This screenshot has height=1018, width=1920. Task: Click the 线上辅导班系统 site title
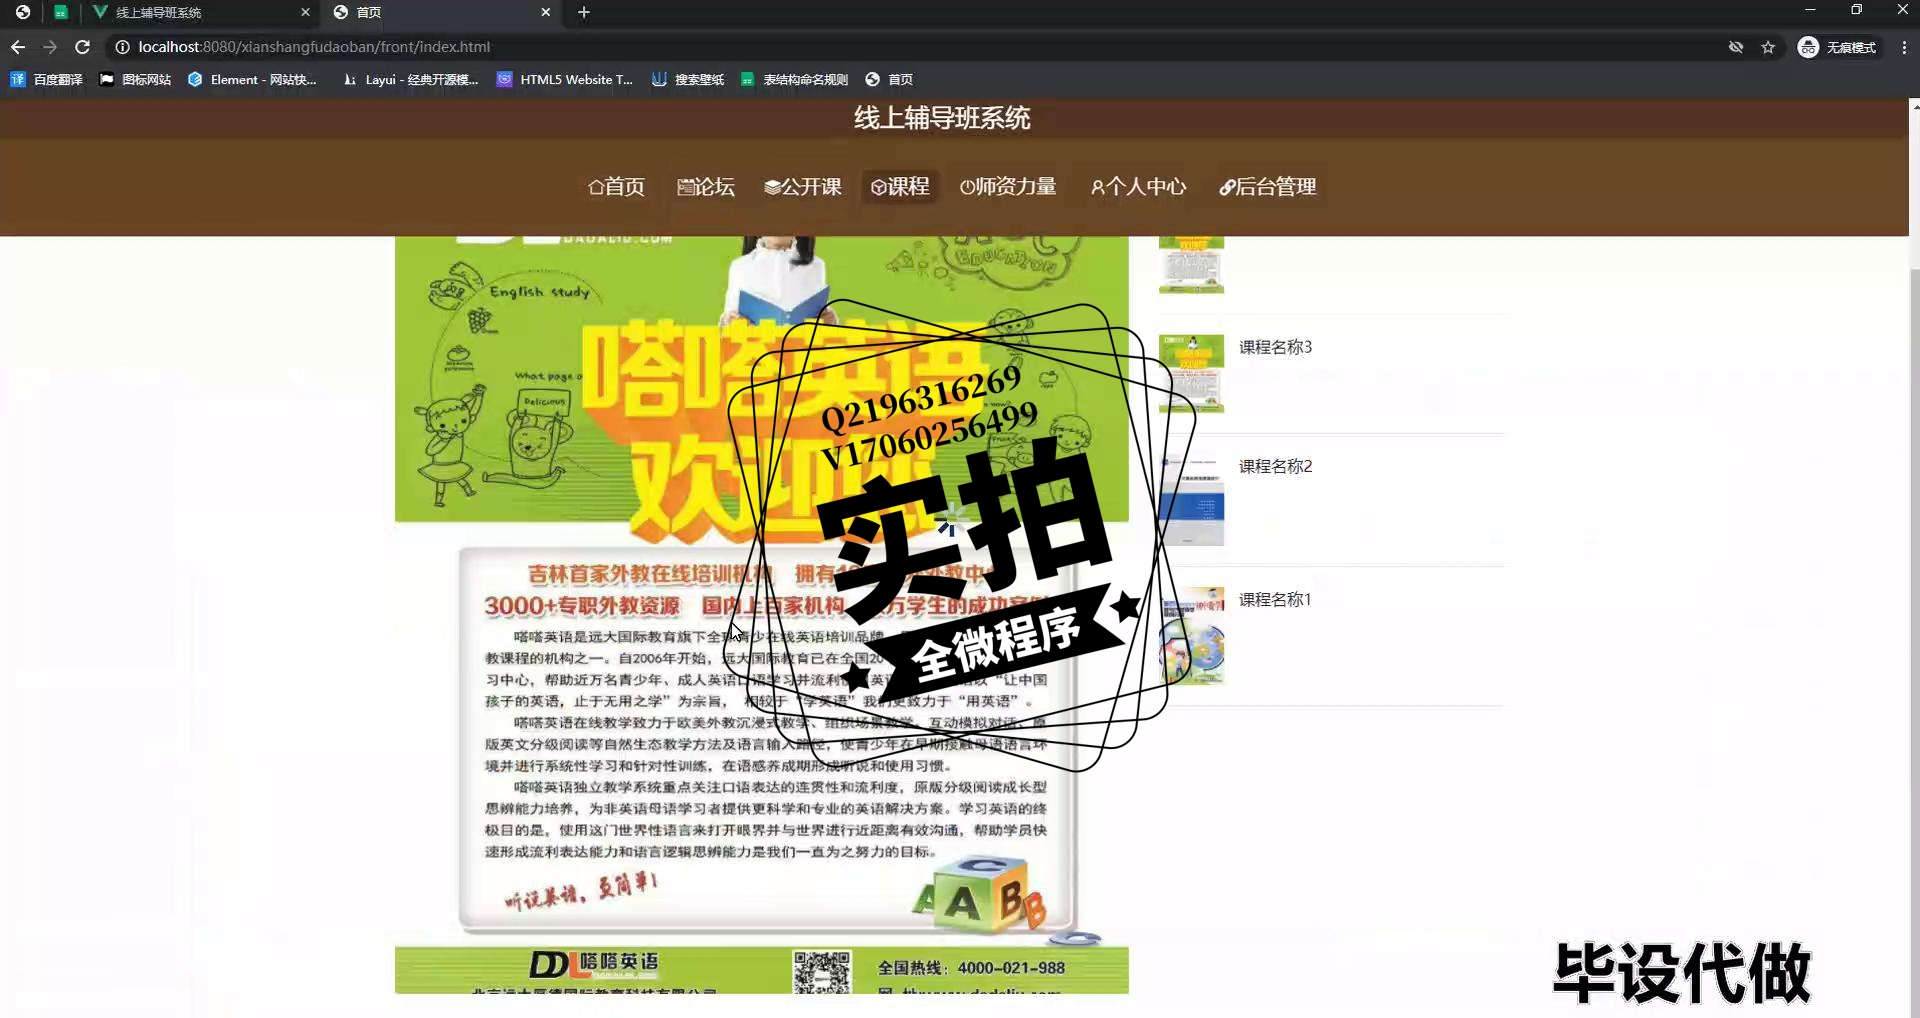click(942, 118)
